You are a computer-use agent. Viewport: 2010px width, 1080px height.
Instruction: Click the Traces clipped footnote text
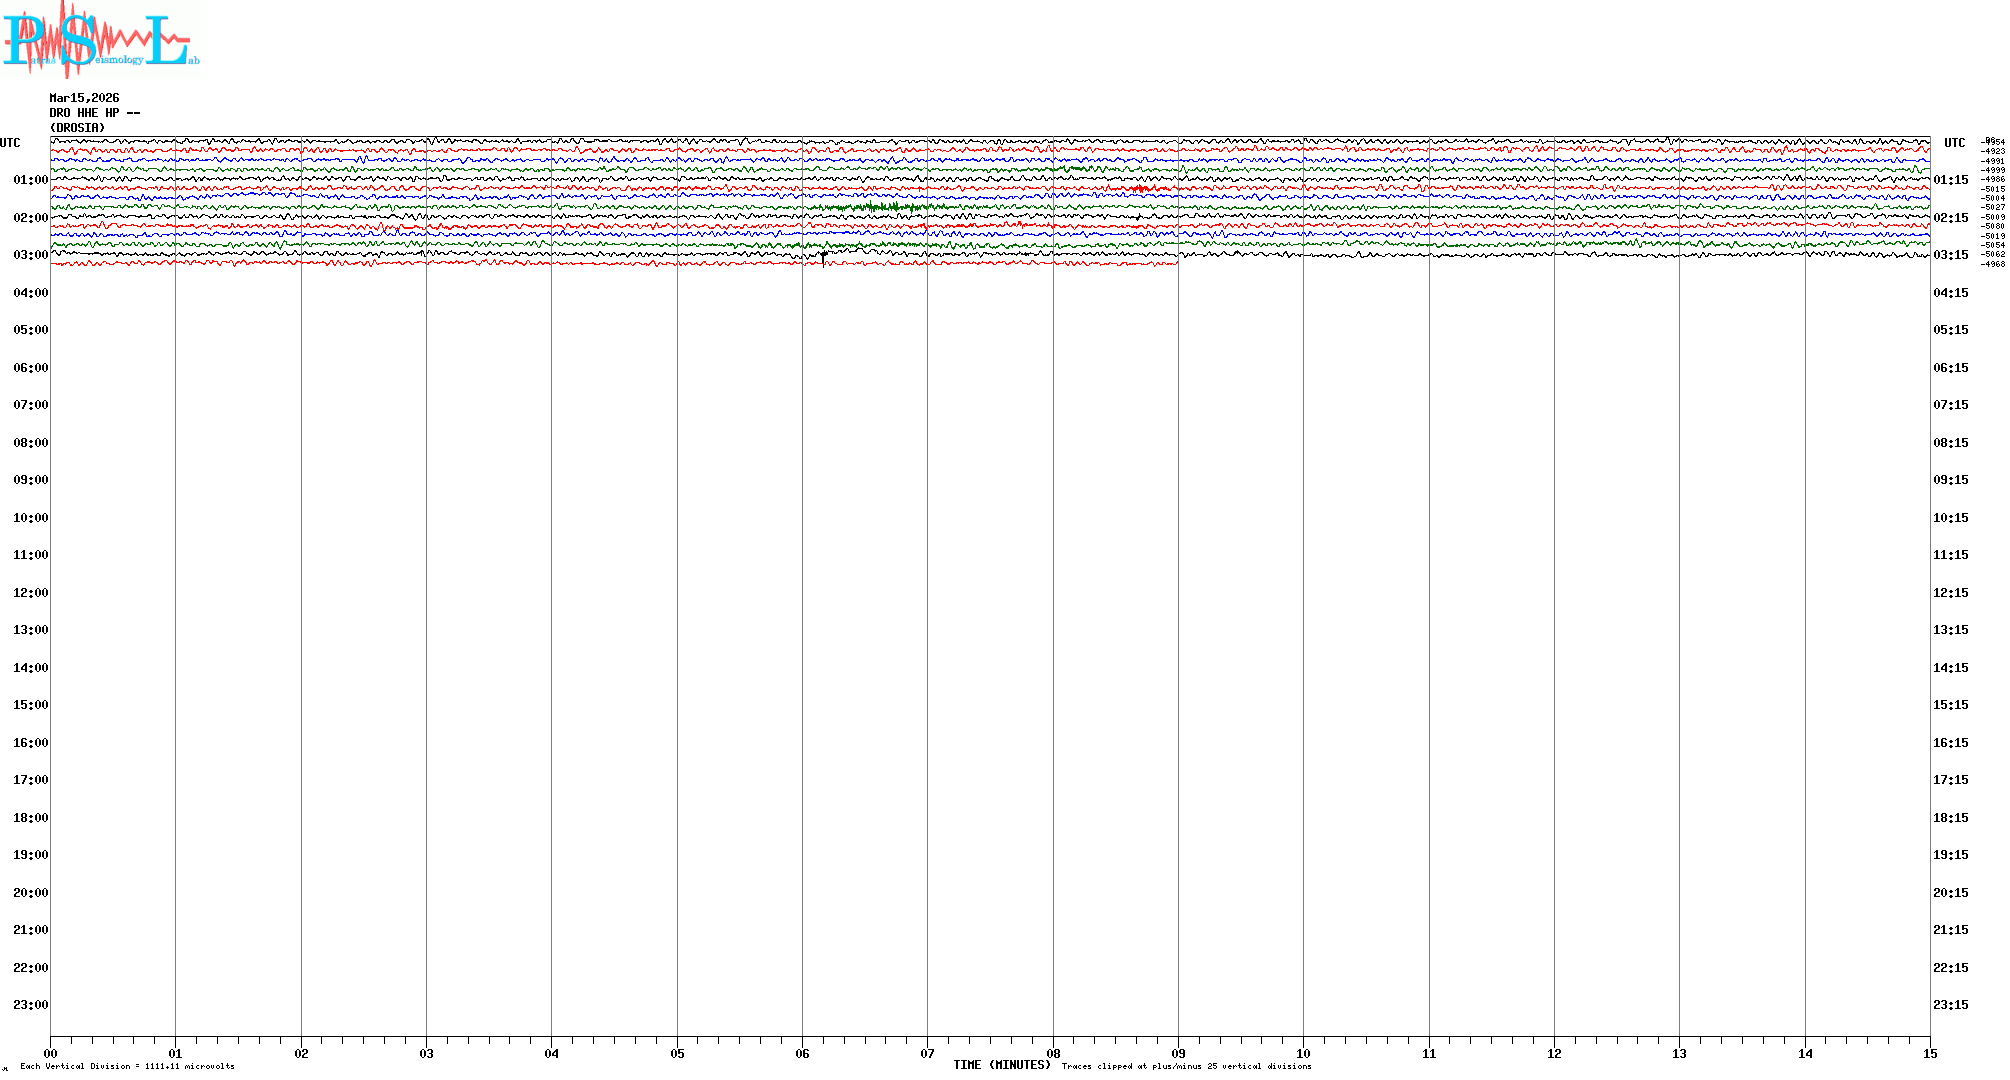coord(1186,1066)
